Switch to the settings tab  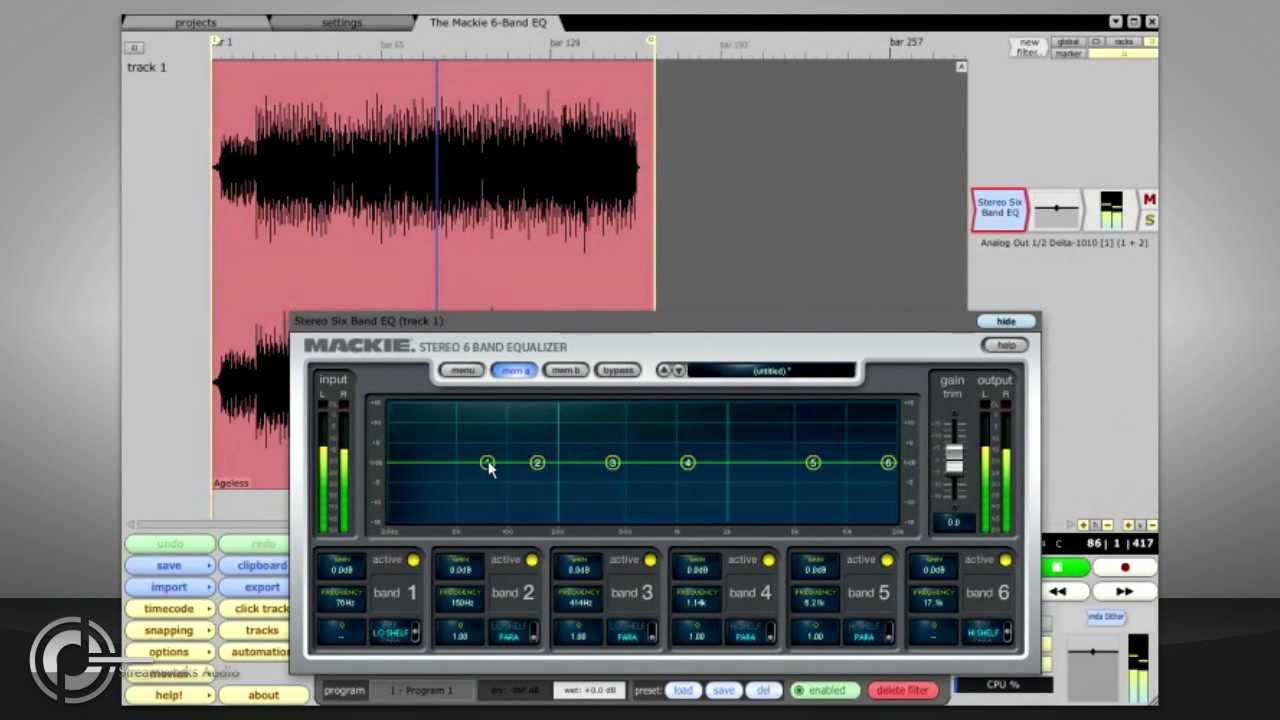pos(342,23)
